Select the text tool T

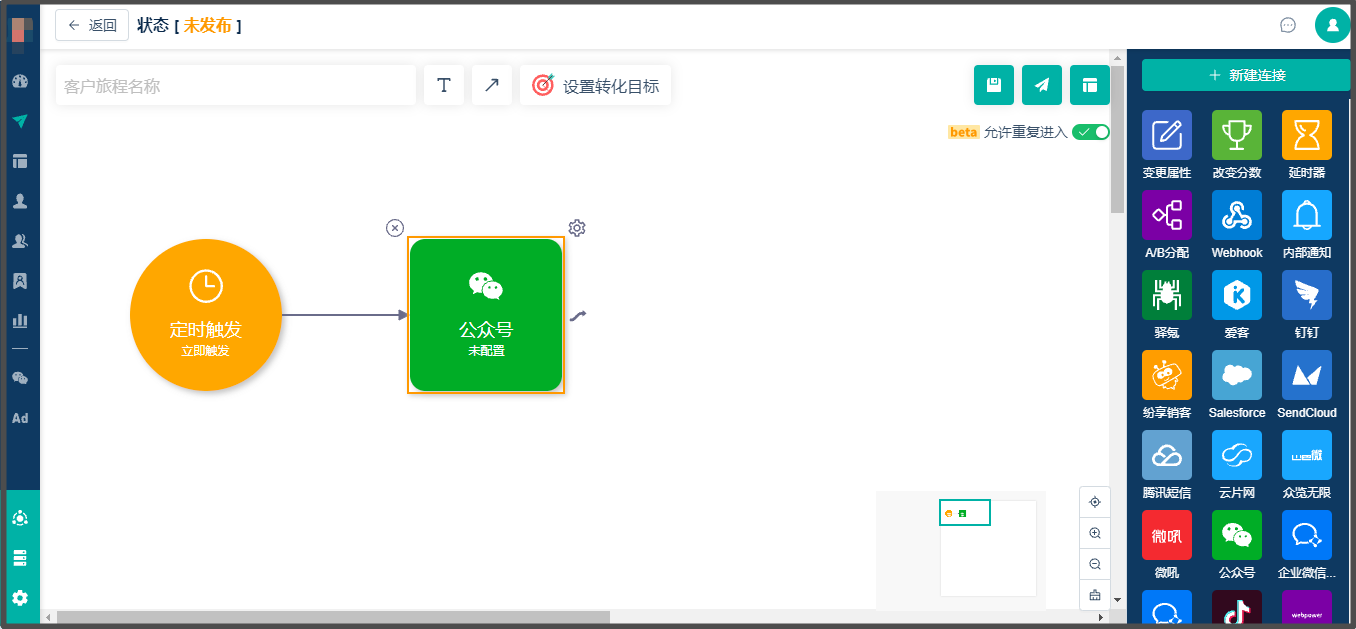pos(444,85)
